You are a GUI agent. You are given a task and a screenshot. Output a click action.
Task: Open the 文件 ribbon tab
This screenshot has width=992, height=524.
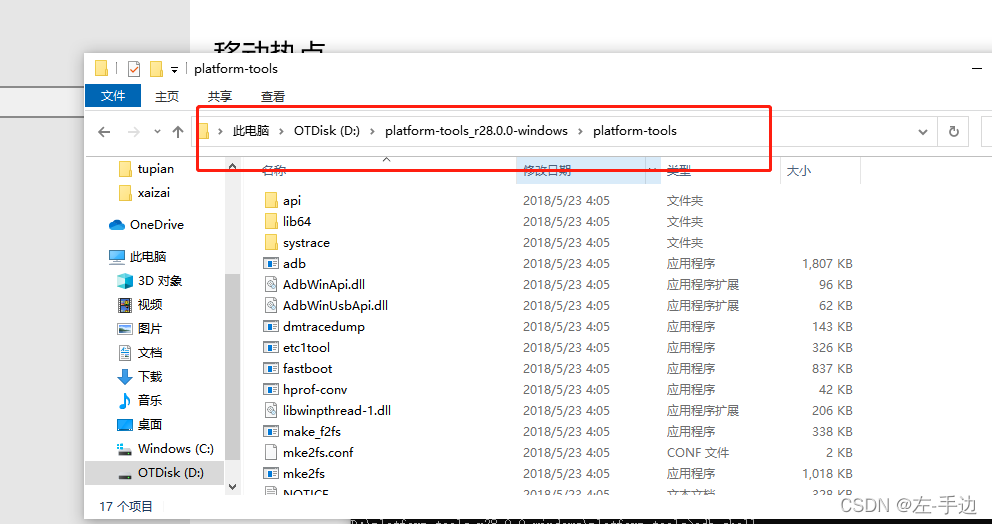click(x=113, y=96)
